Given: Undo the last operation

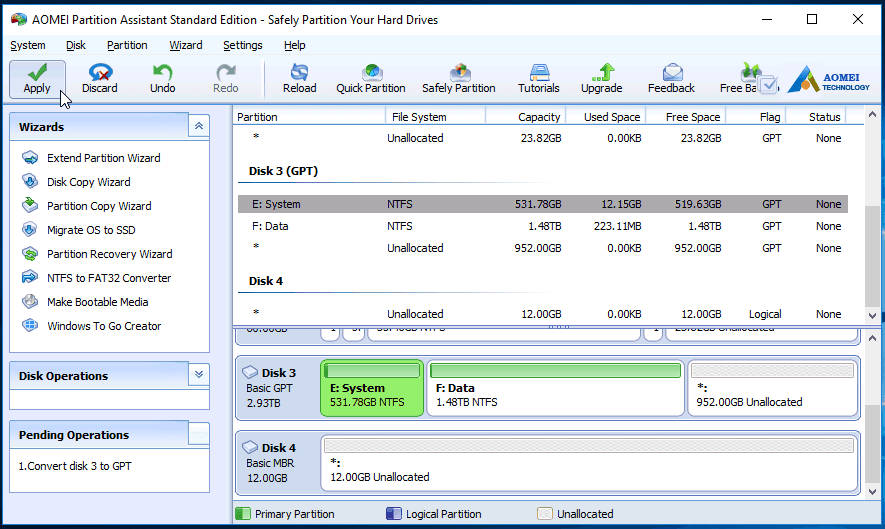Looking at the screenshot, I should 163,79.
